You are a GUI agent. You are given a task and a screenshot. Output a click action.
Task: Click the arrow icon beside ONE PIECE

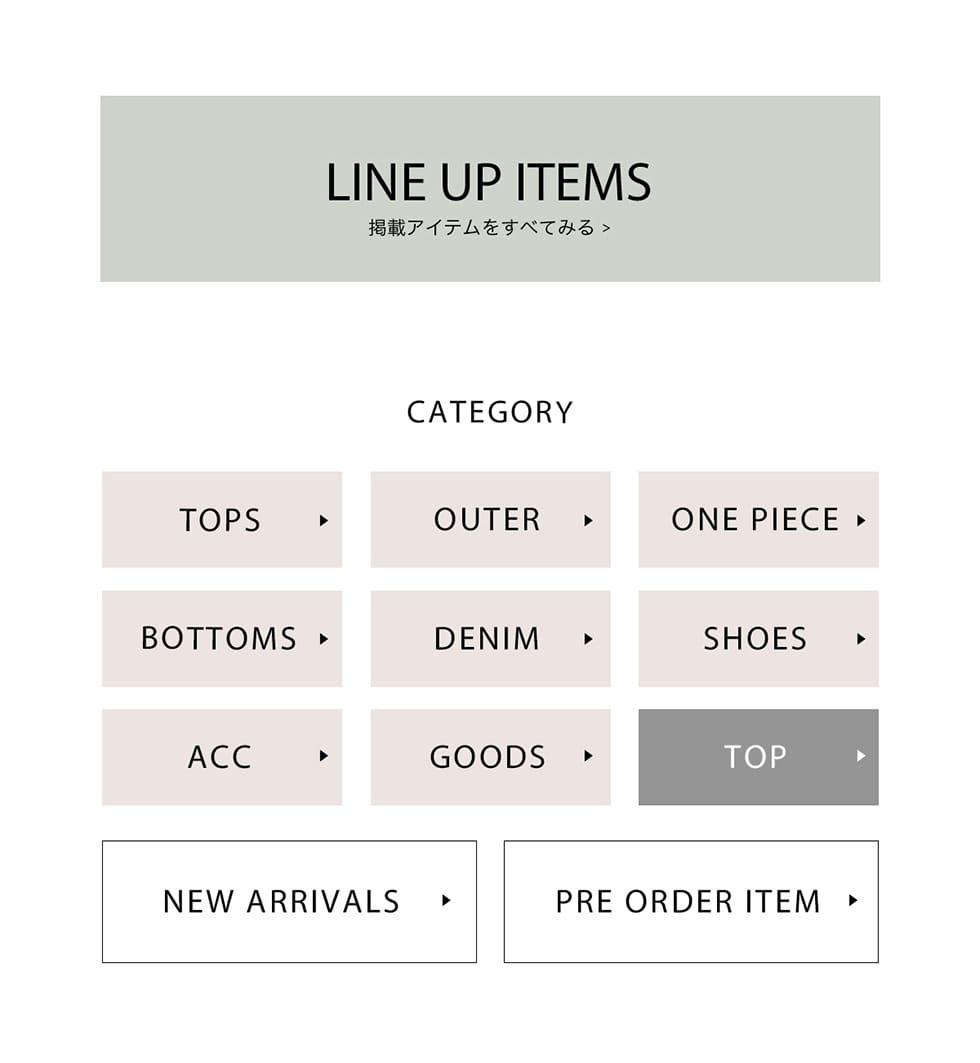tap(861, 520)
